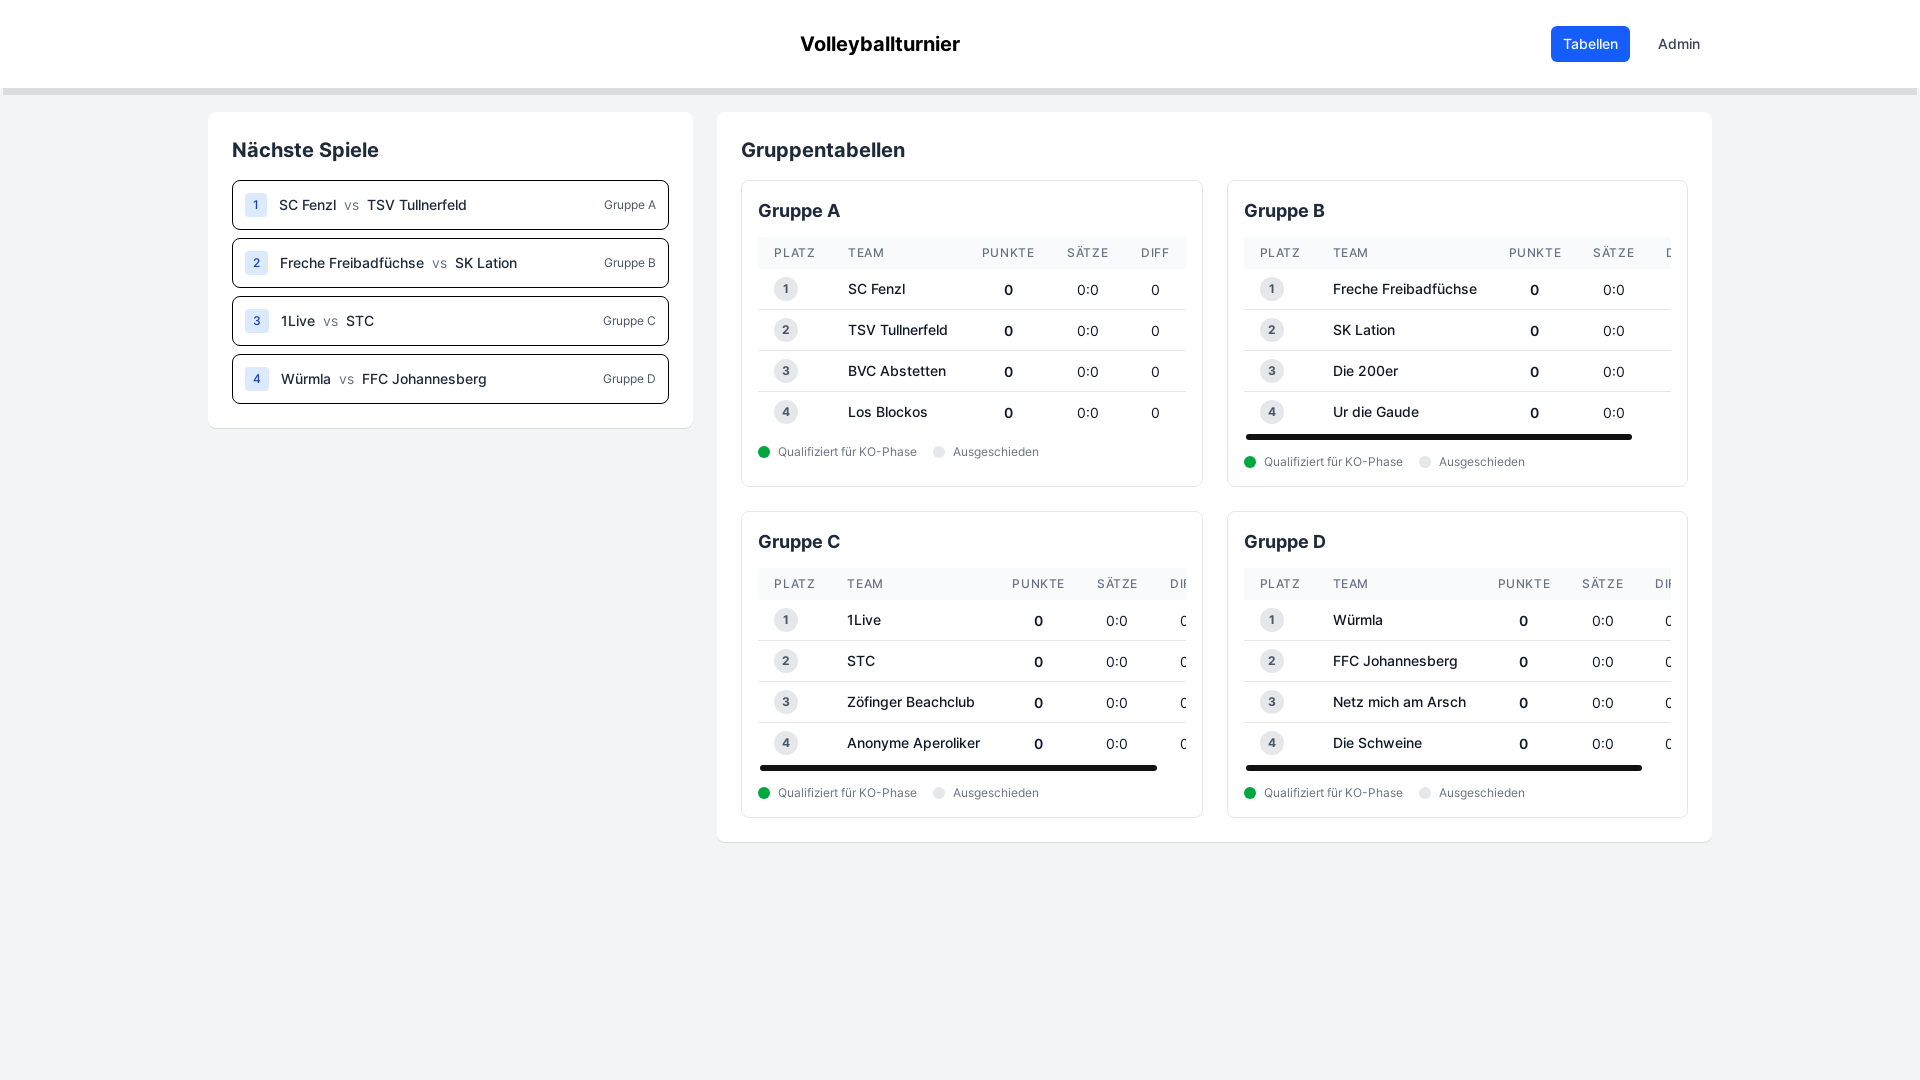Click the Gruppe B heading

(1284, 211)
